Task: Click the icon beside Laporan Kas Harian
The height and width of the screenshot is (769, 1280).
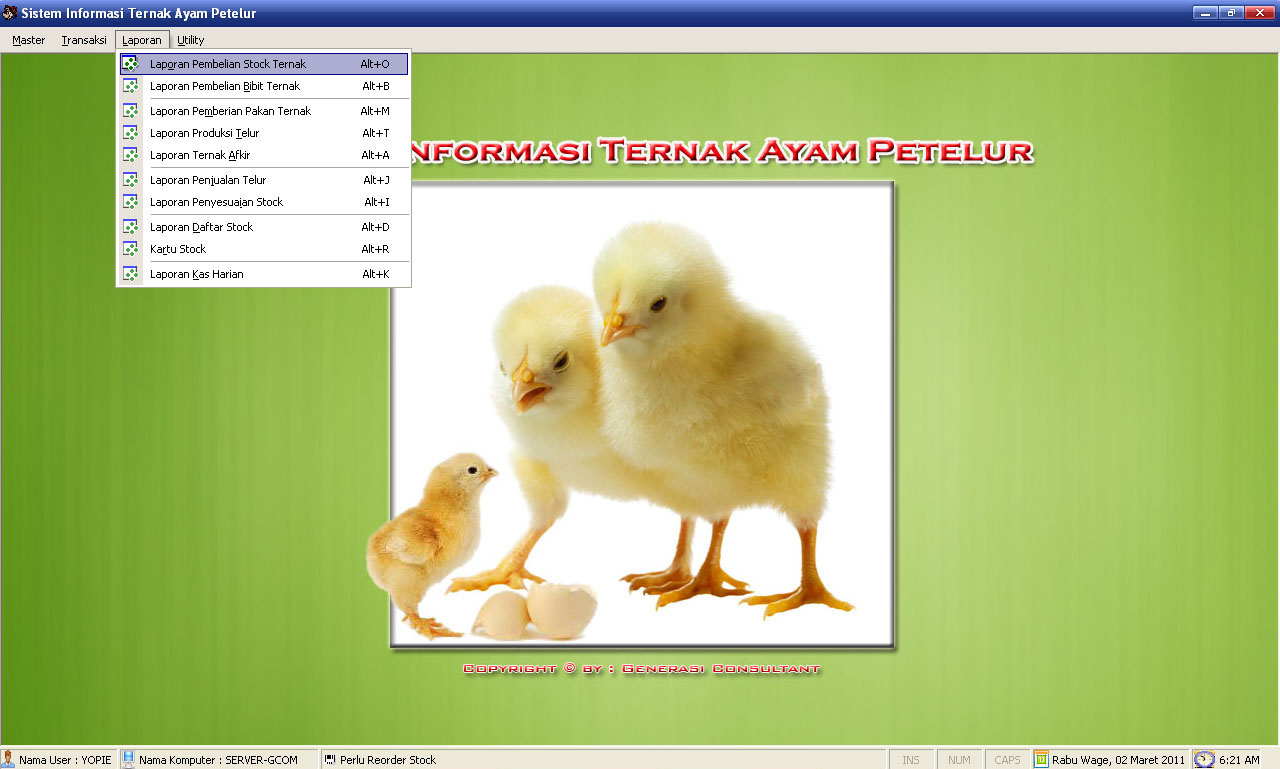Action: point(130,274)
